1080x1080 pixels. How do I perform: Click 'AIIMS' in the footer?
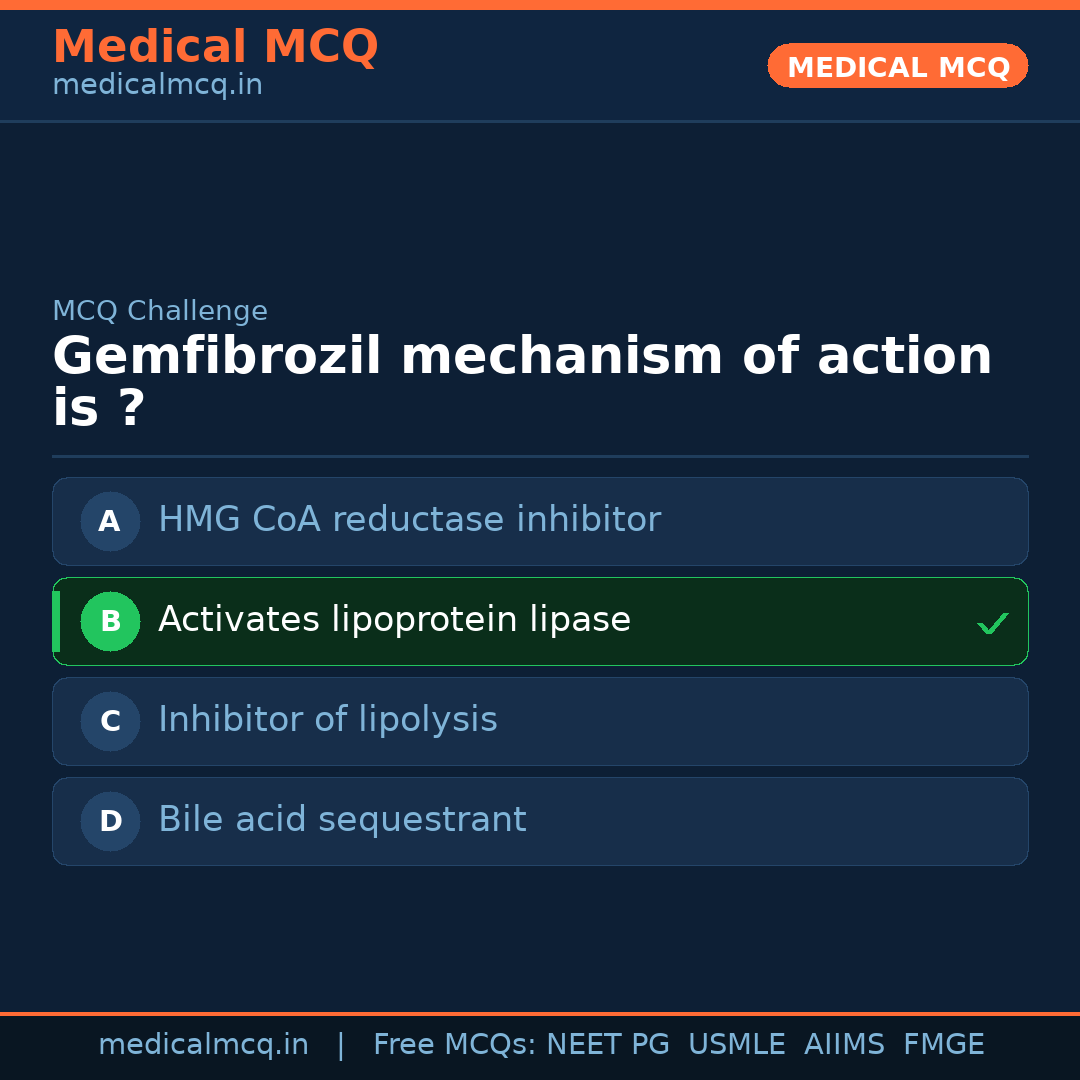pos(844,1045)
